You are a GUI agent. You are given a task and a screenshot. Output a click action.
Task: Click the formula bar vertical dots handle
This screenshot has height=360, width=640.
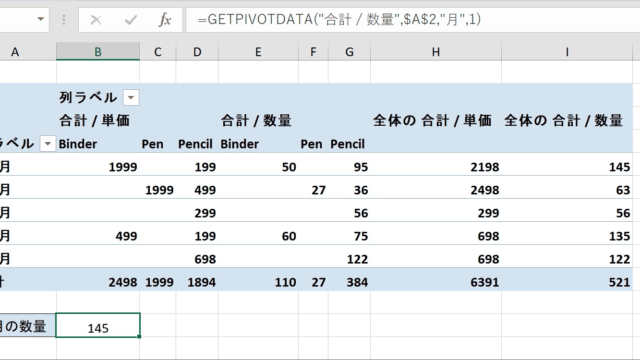tap(64, 20)
